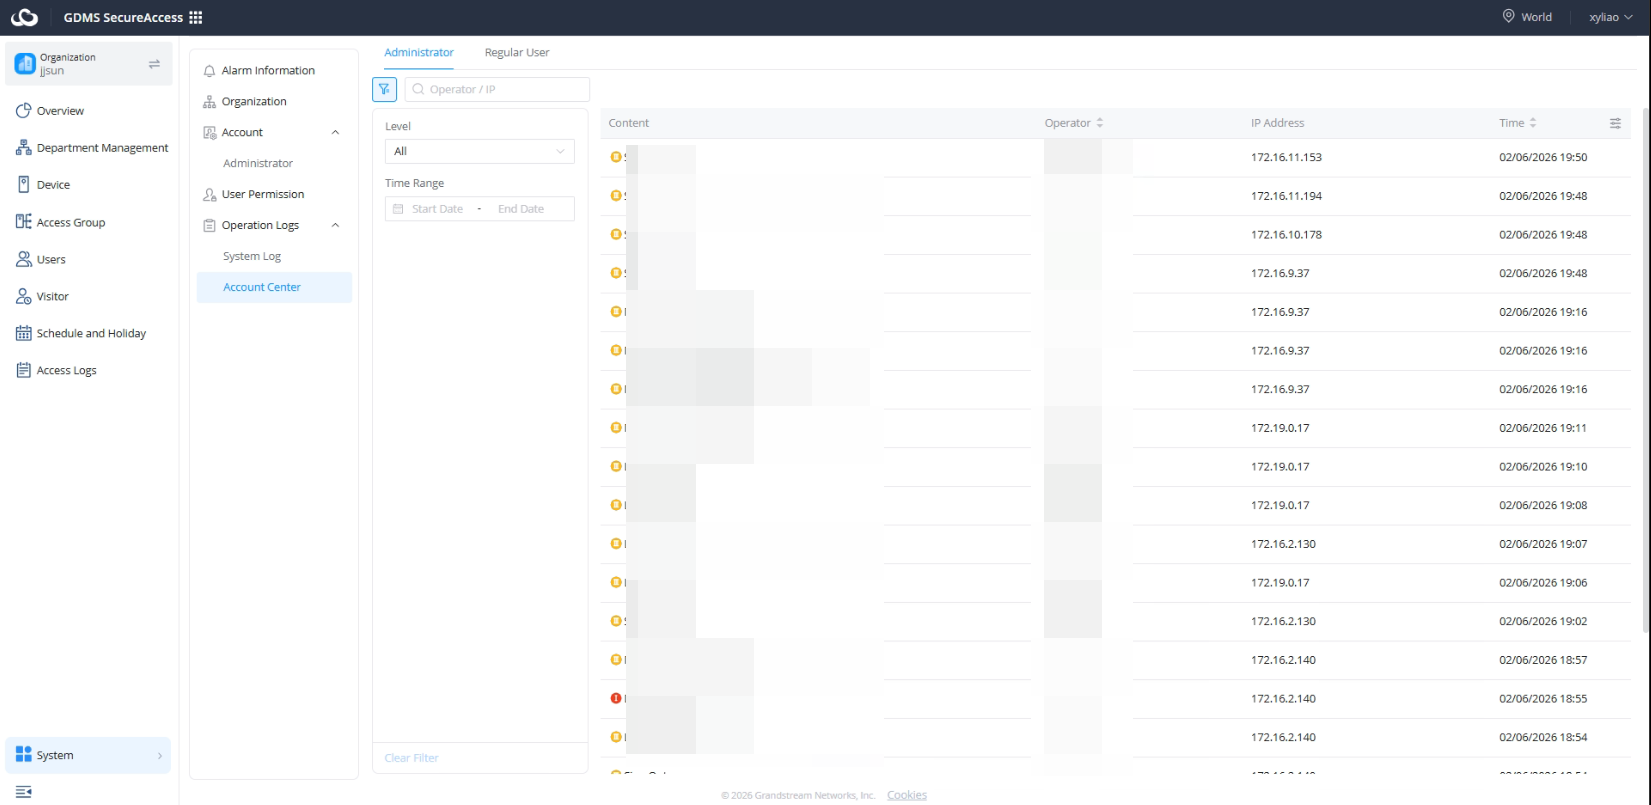
Task: Expand the System menu arrow
Action: 160,755
